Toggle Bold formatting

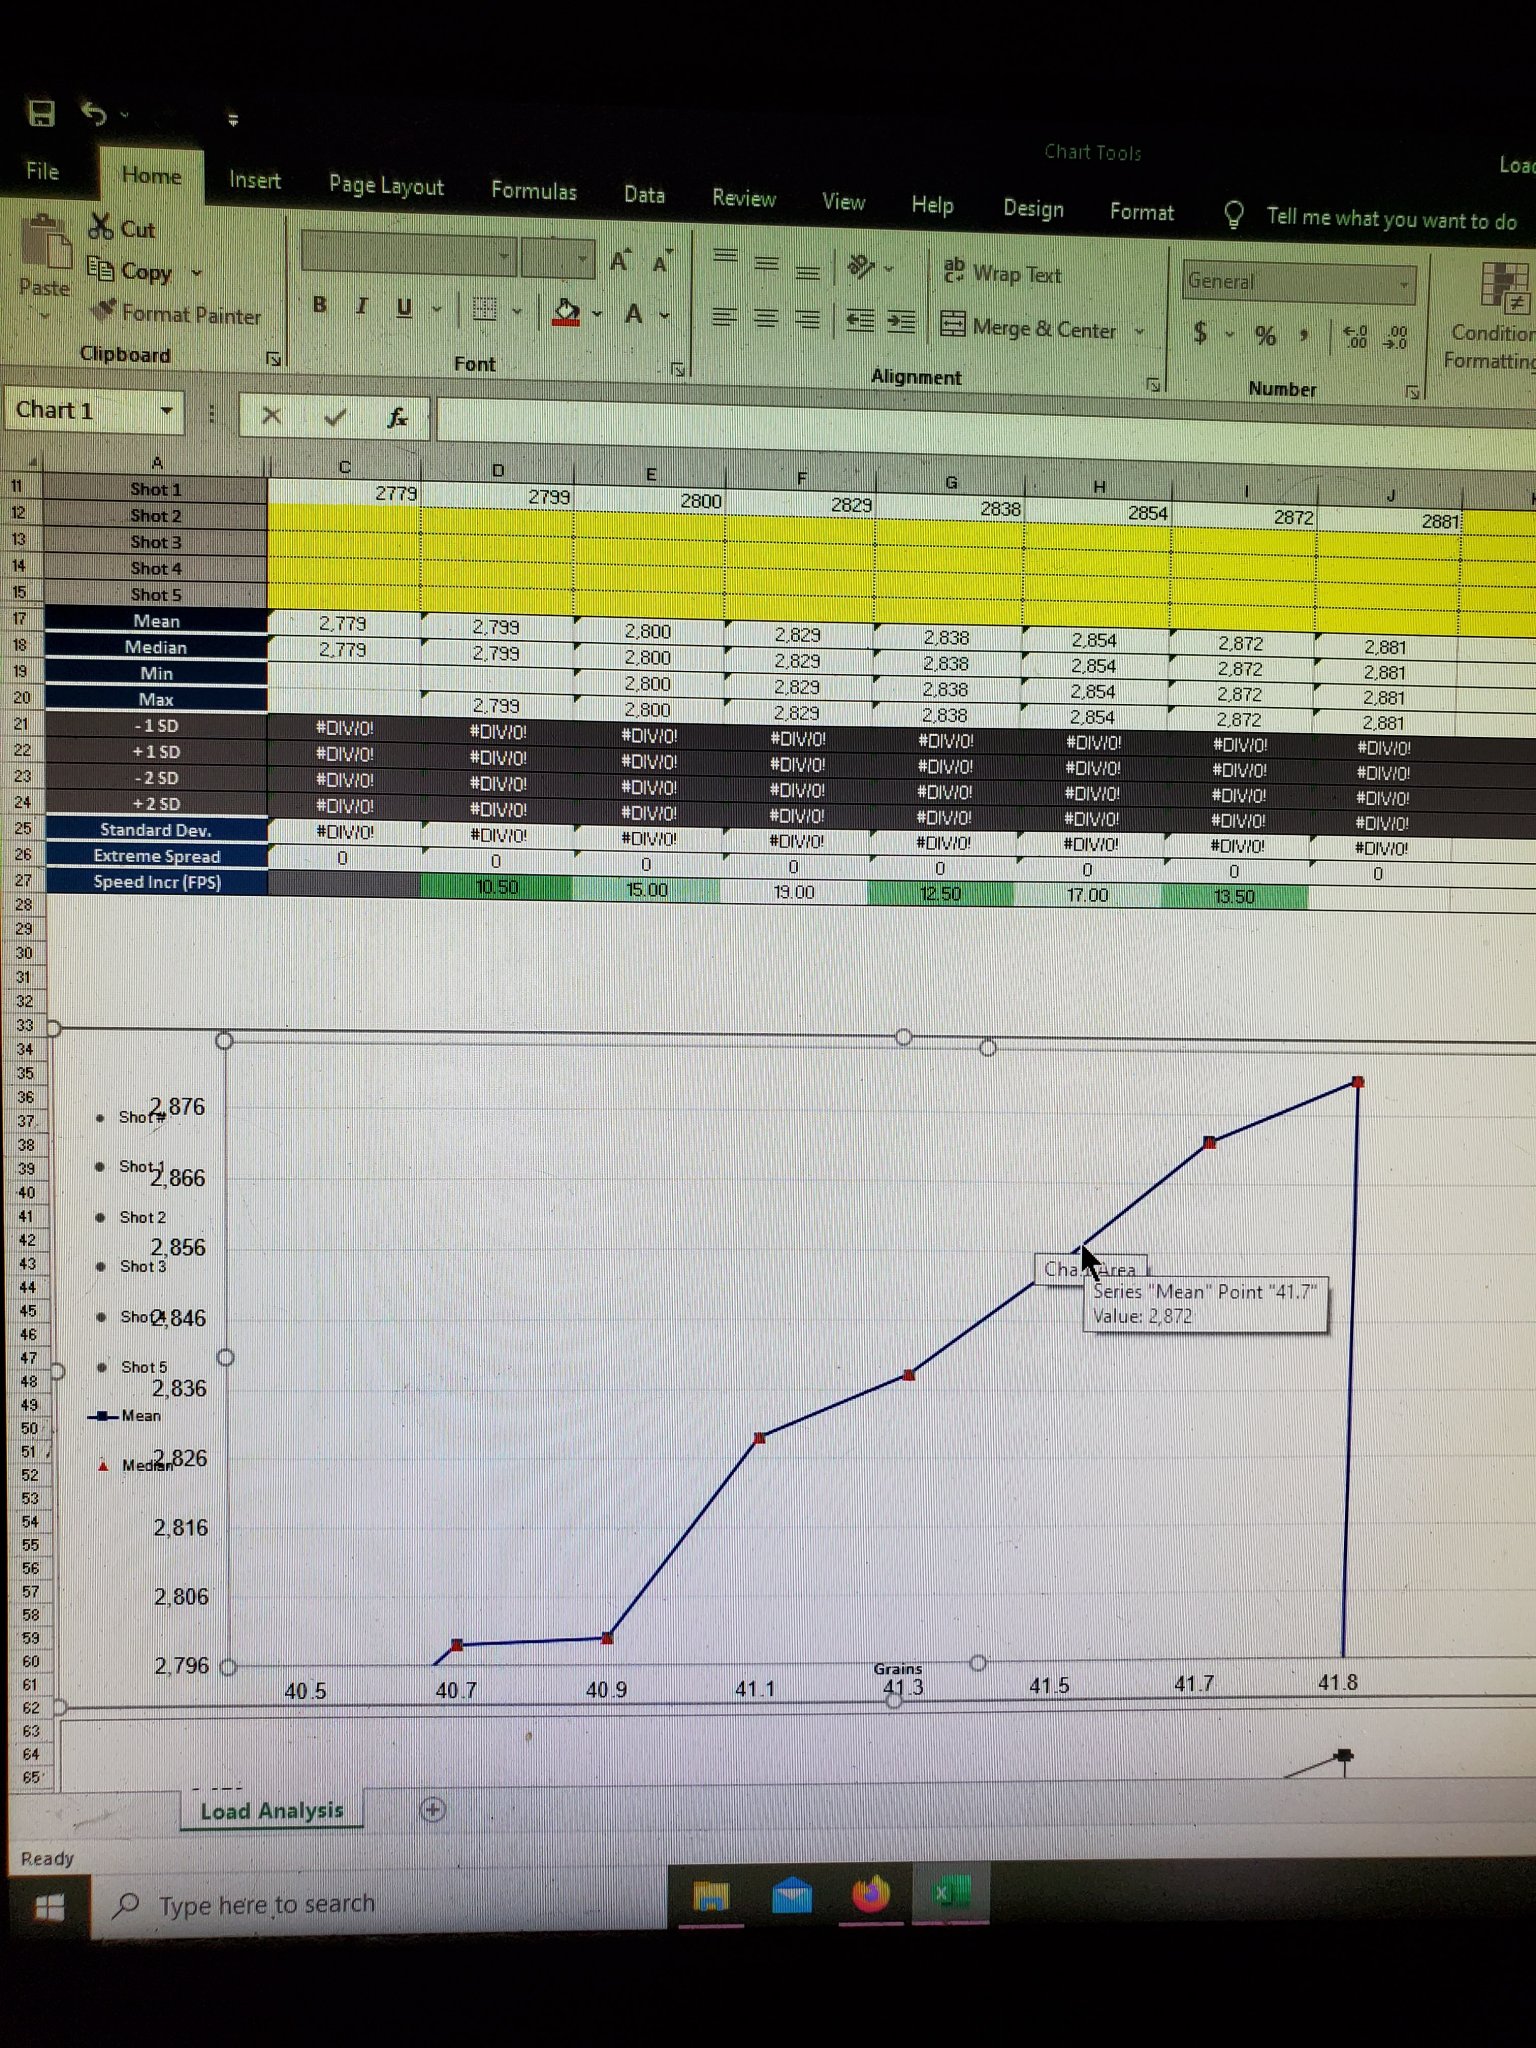pos(319,305)
